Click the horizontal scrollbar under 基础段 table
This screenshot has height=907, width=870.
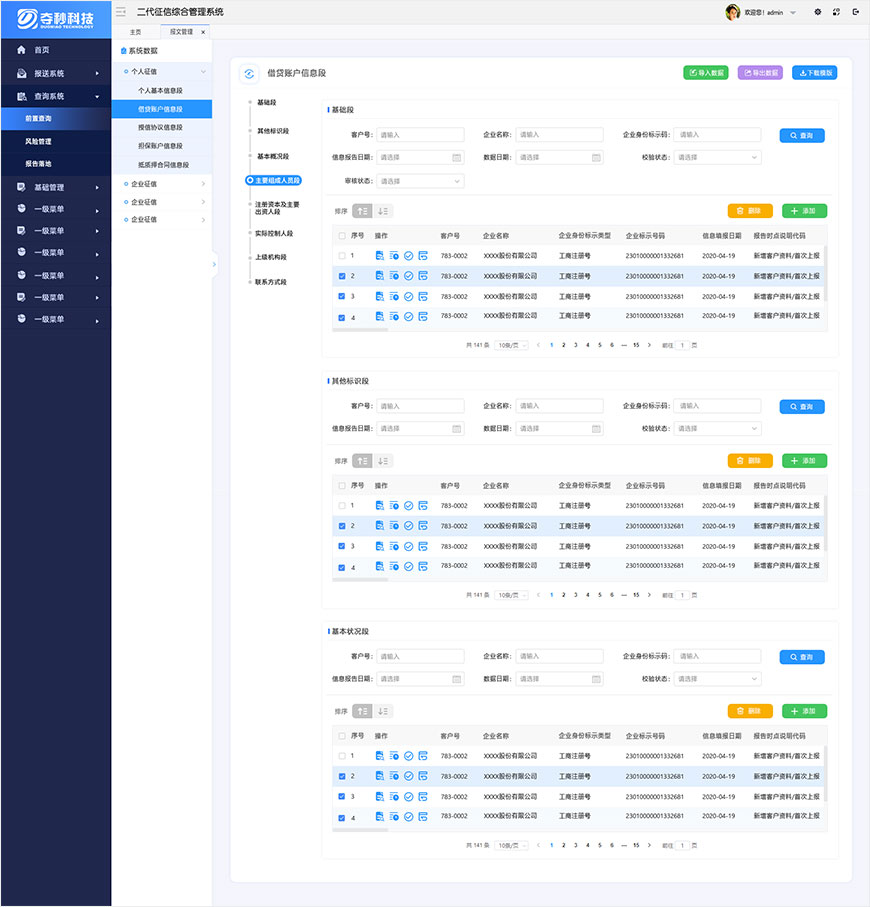click(360, 329)
